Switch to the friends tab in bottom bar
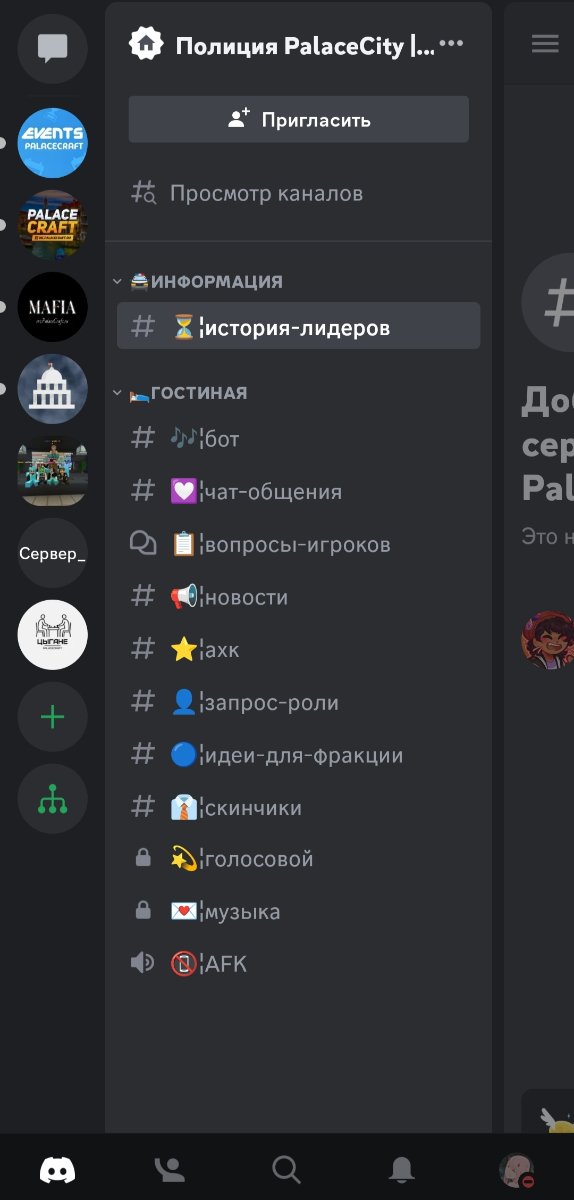The width and height of the screenshot is (574, 1200). [170, 1170]
